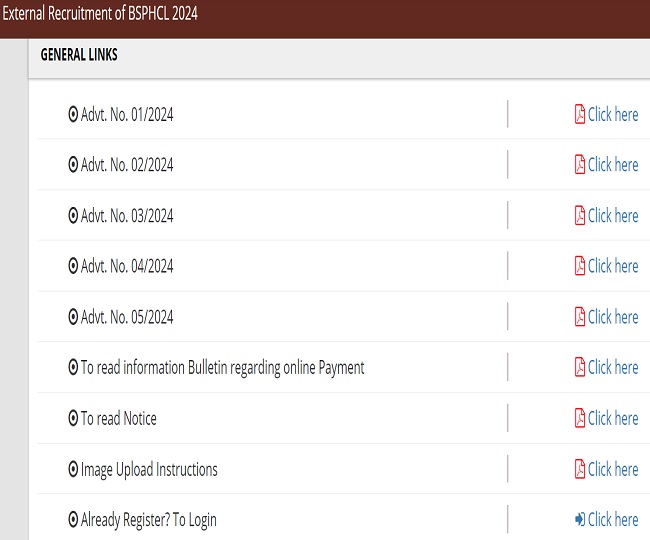Click PDF icon for Advt. No. 01/2024
Viewport: 650px width, 540px height.
click(x=579, y=114)
